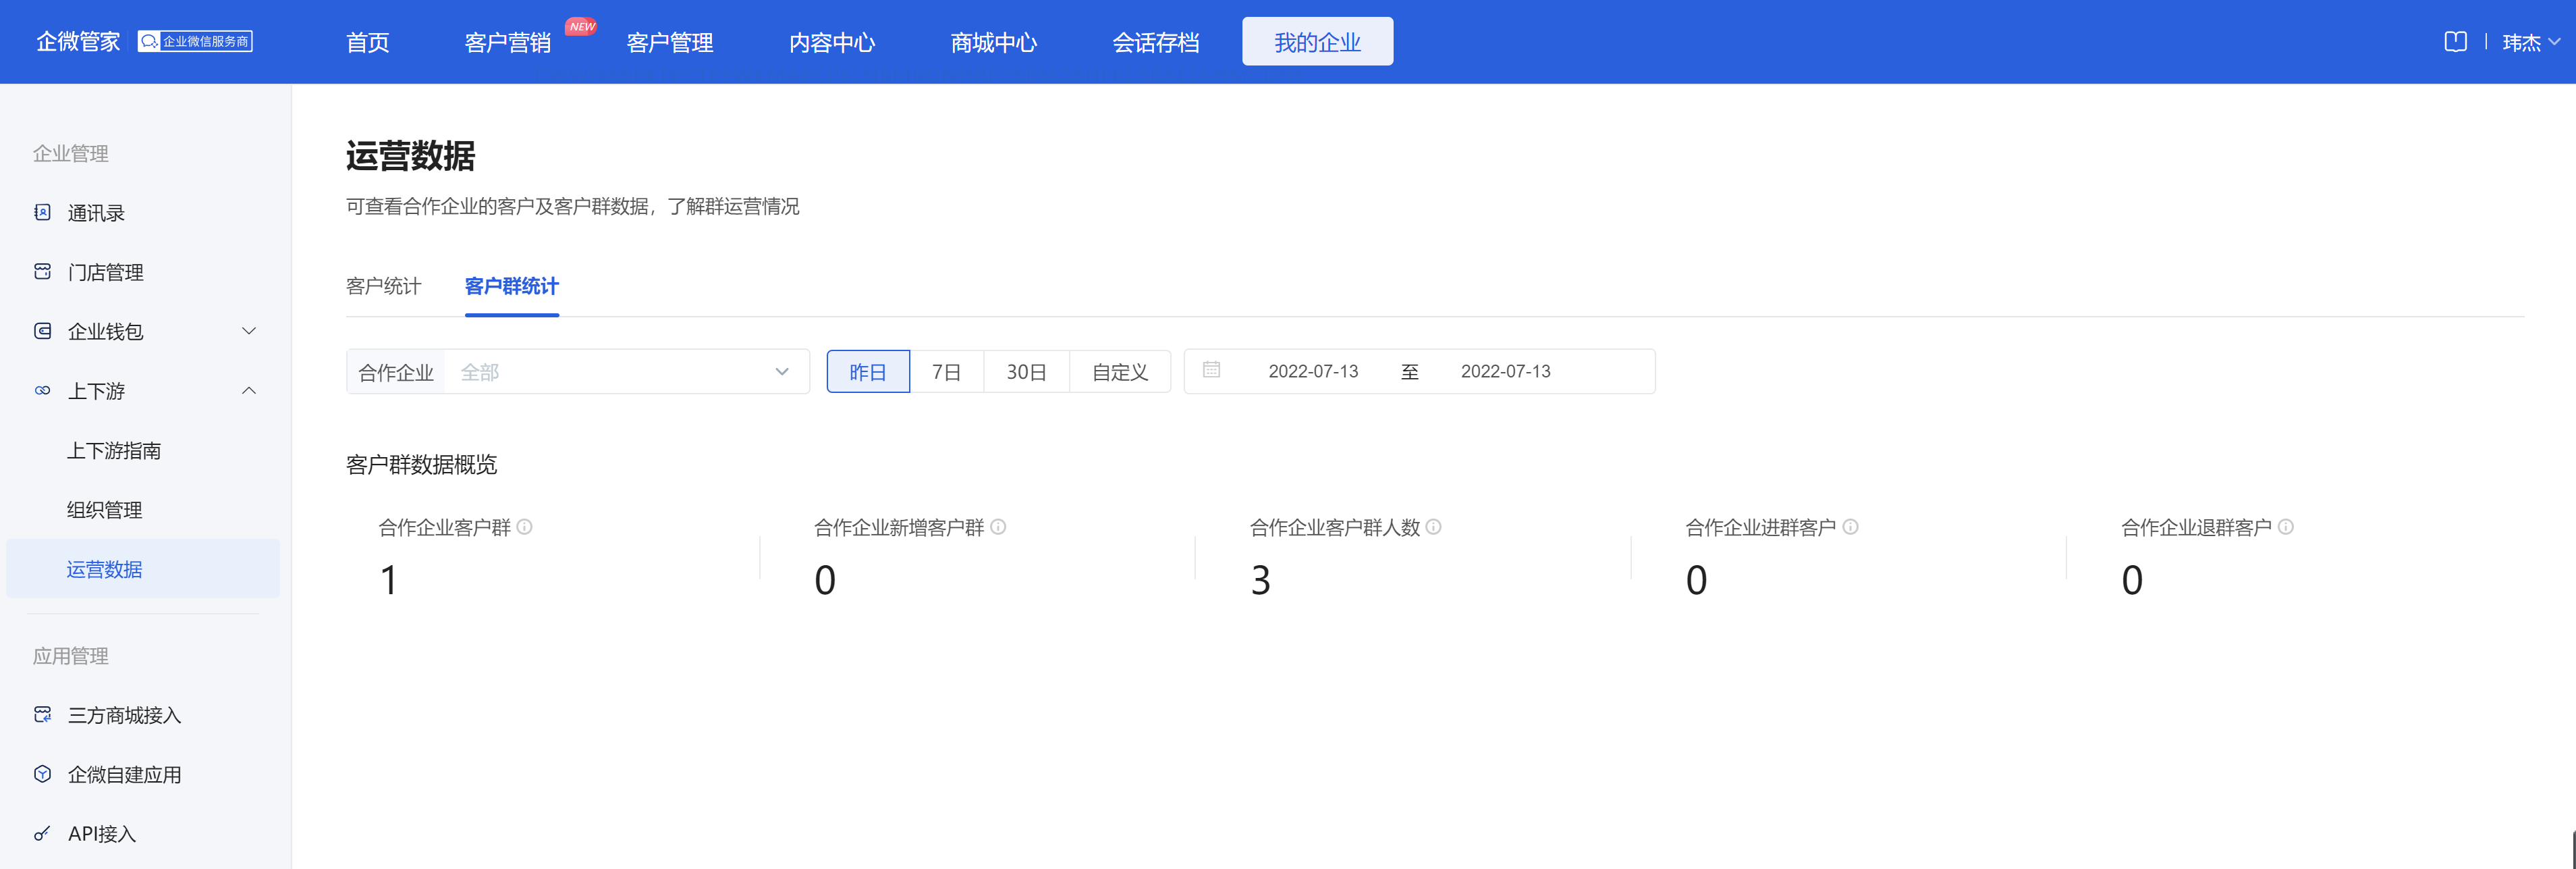Click the 企微自建应用 cube icon
Image resolution: width=2576 pixels, height=869 pixels.
coord(42,774)
